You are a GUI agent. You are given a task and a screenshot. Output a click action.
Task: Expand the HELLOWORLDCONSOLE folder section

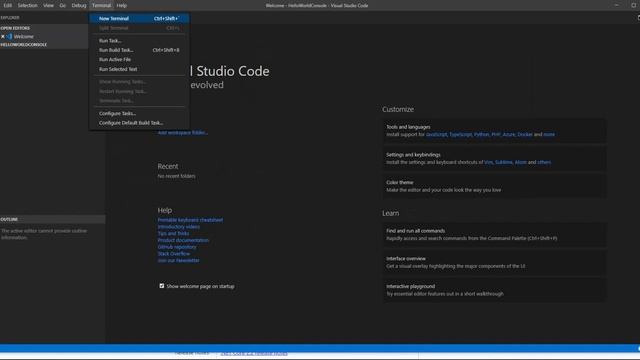pos(44,44)
